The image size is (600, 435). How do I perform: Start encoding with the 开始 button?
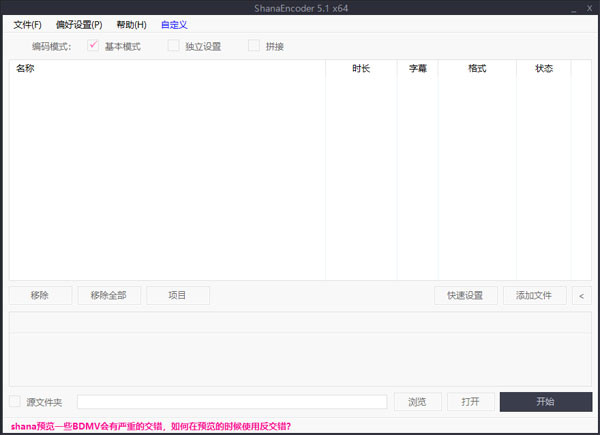click(545, 402)
